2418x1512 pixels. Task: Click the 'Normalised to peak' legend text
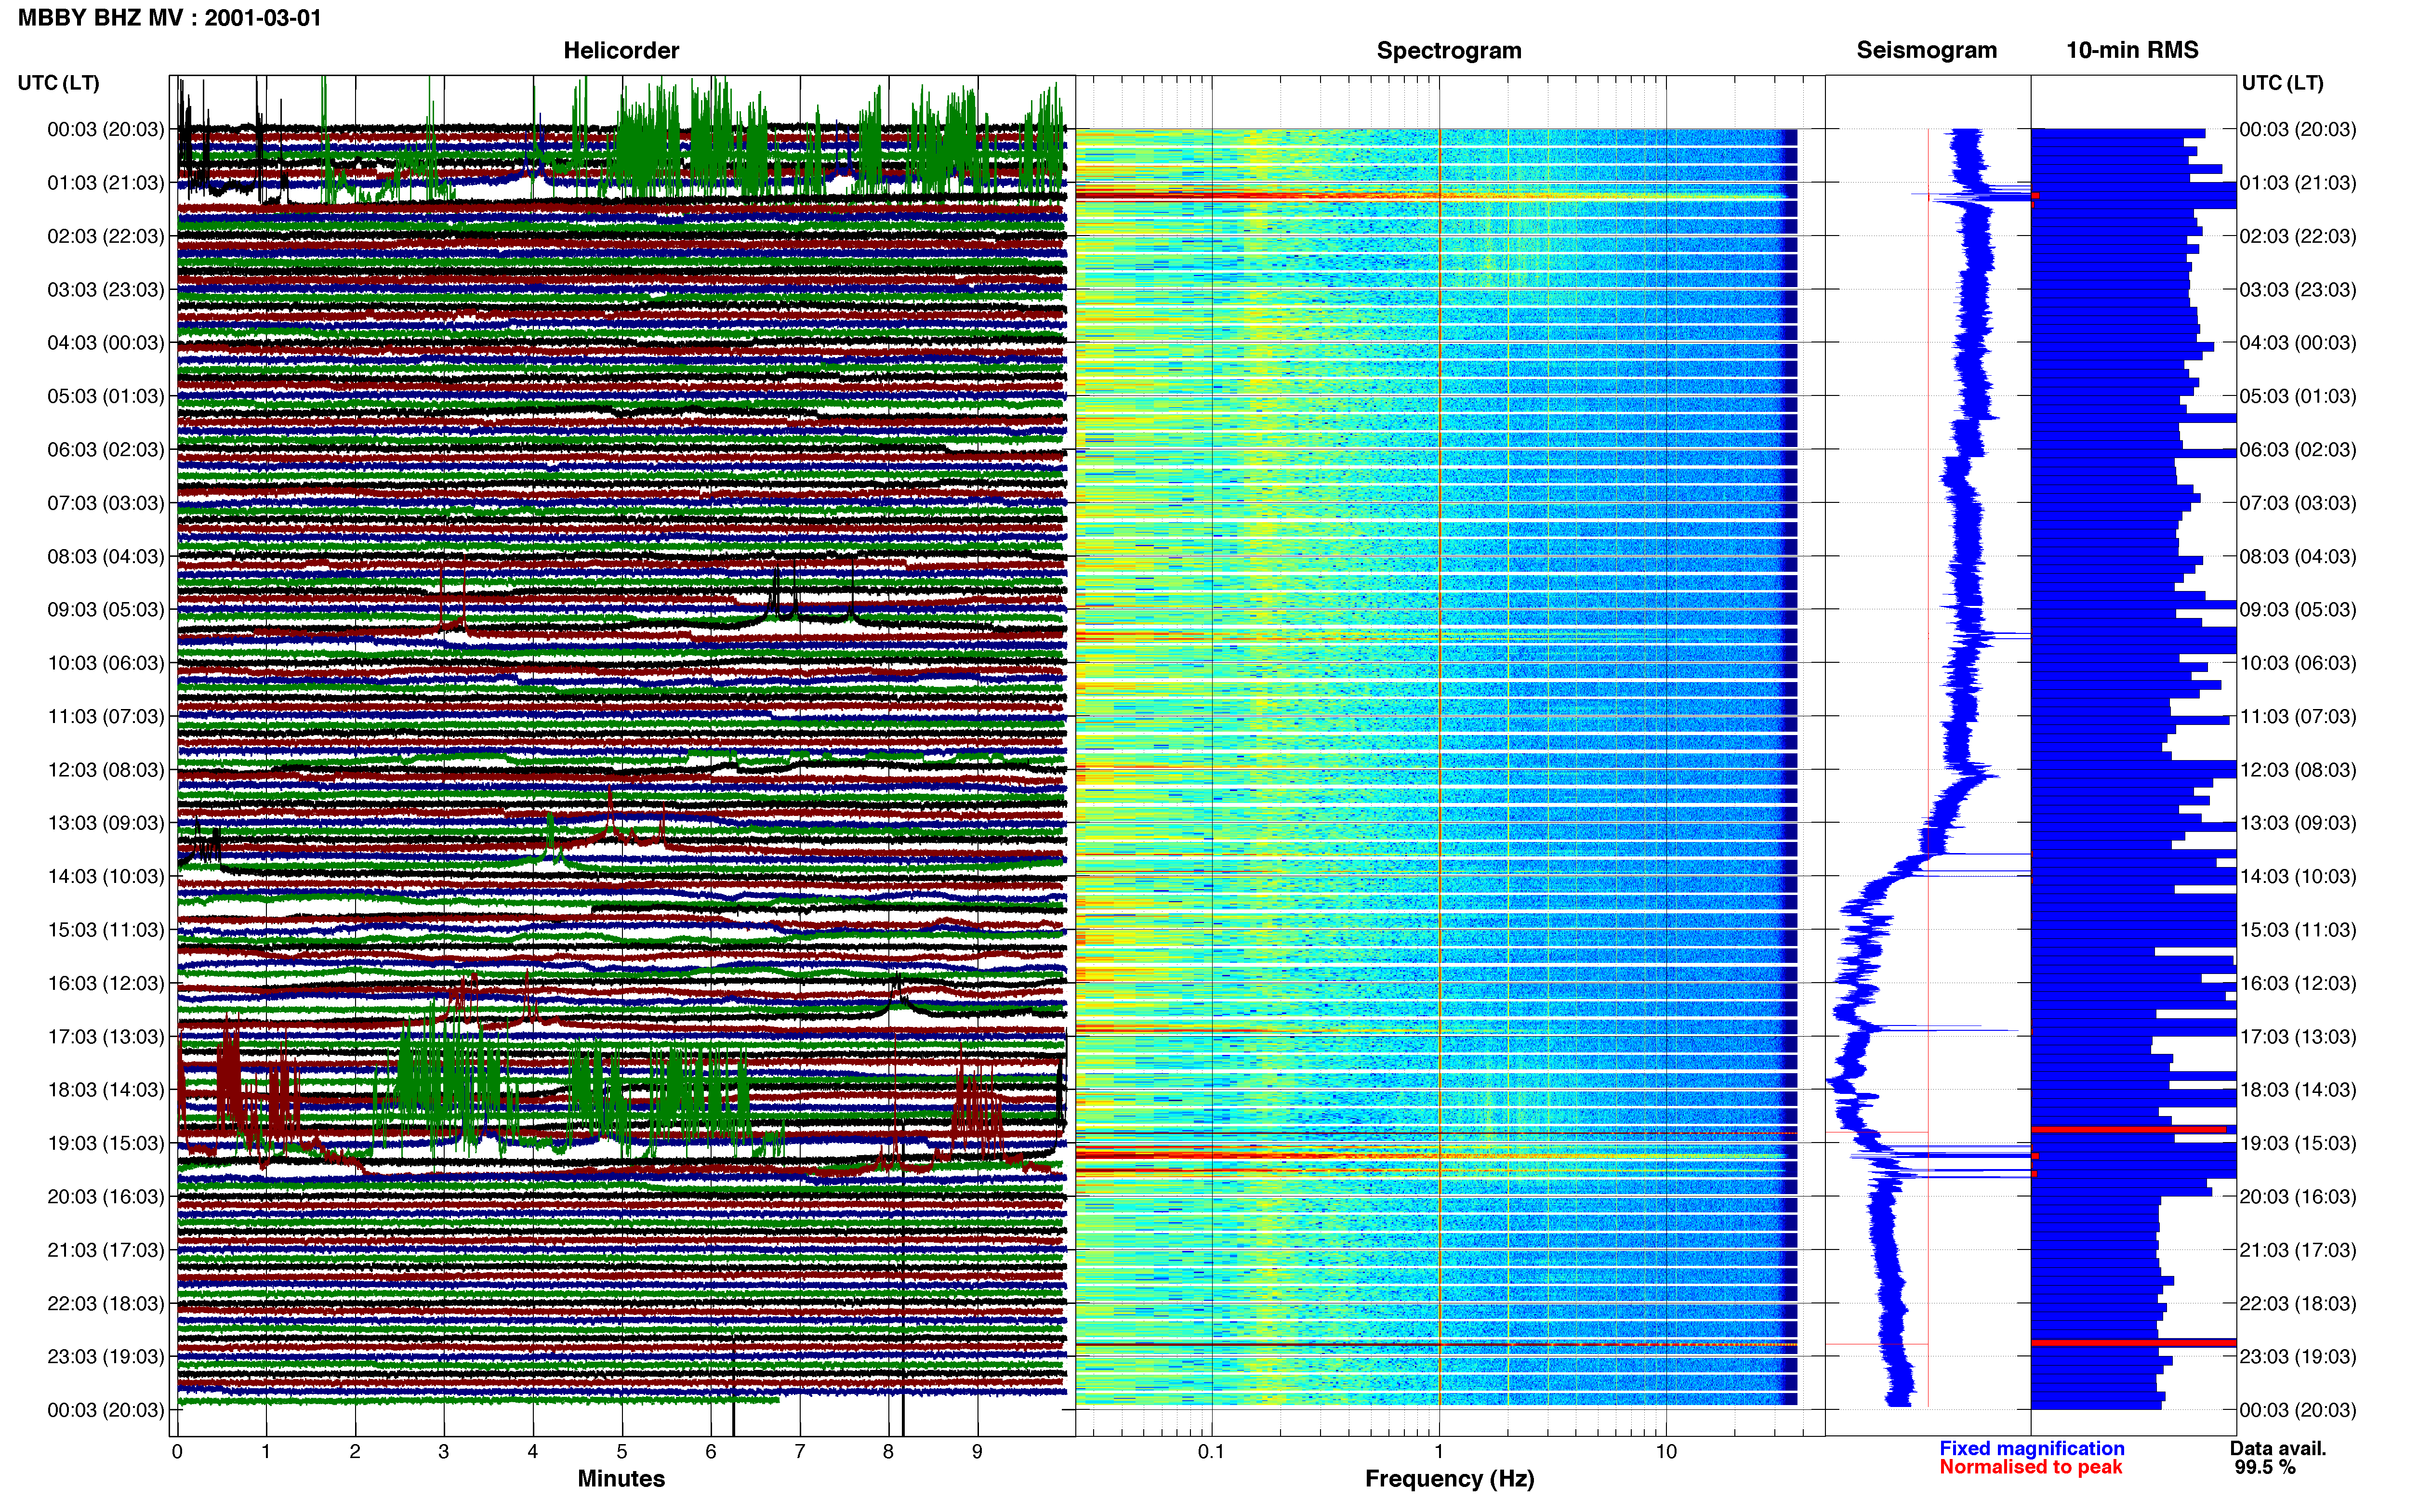[x=2030, y=1468]
